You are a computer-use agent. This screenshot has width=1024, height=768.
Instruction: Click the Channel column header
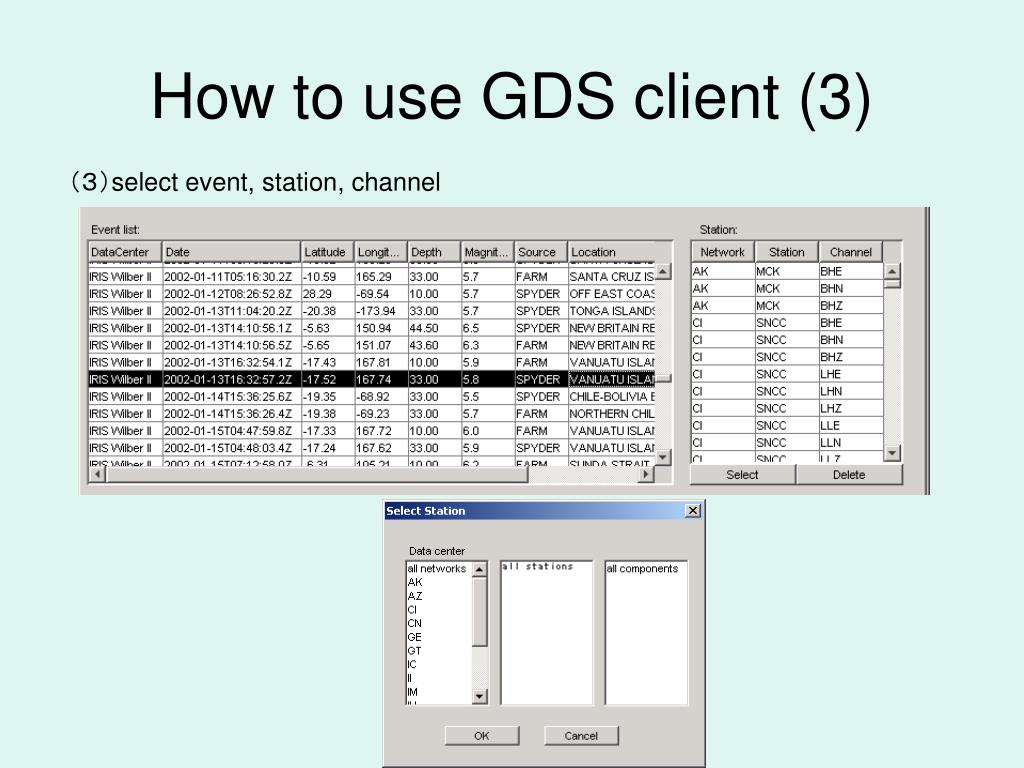point(851,252)
